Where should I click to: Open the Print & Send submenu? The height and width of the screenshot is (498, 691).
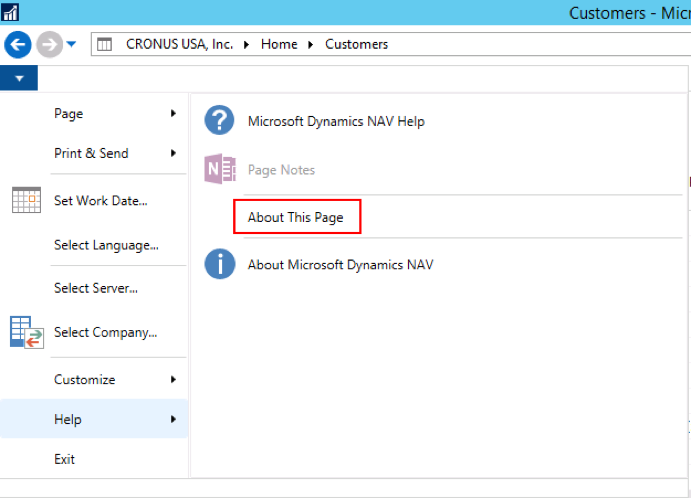94,153
